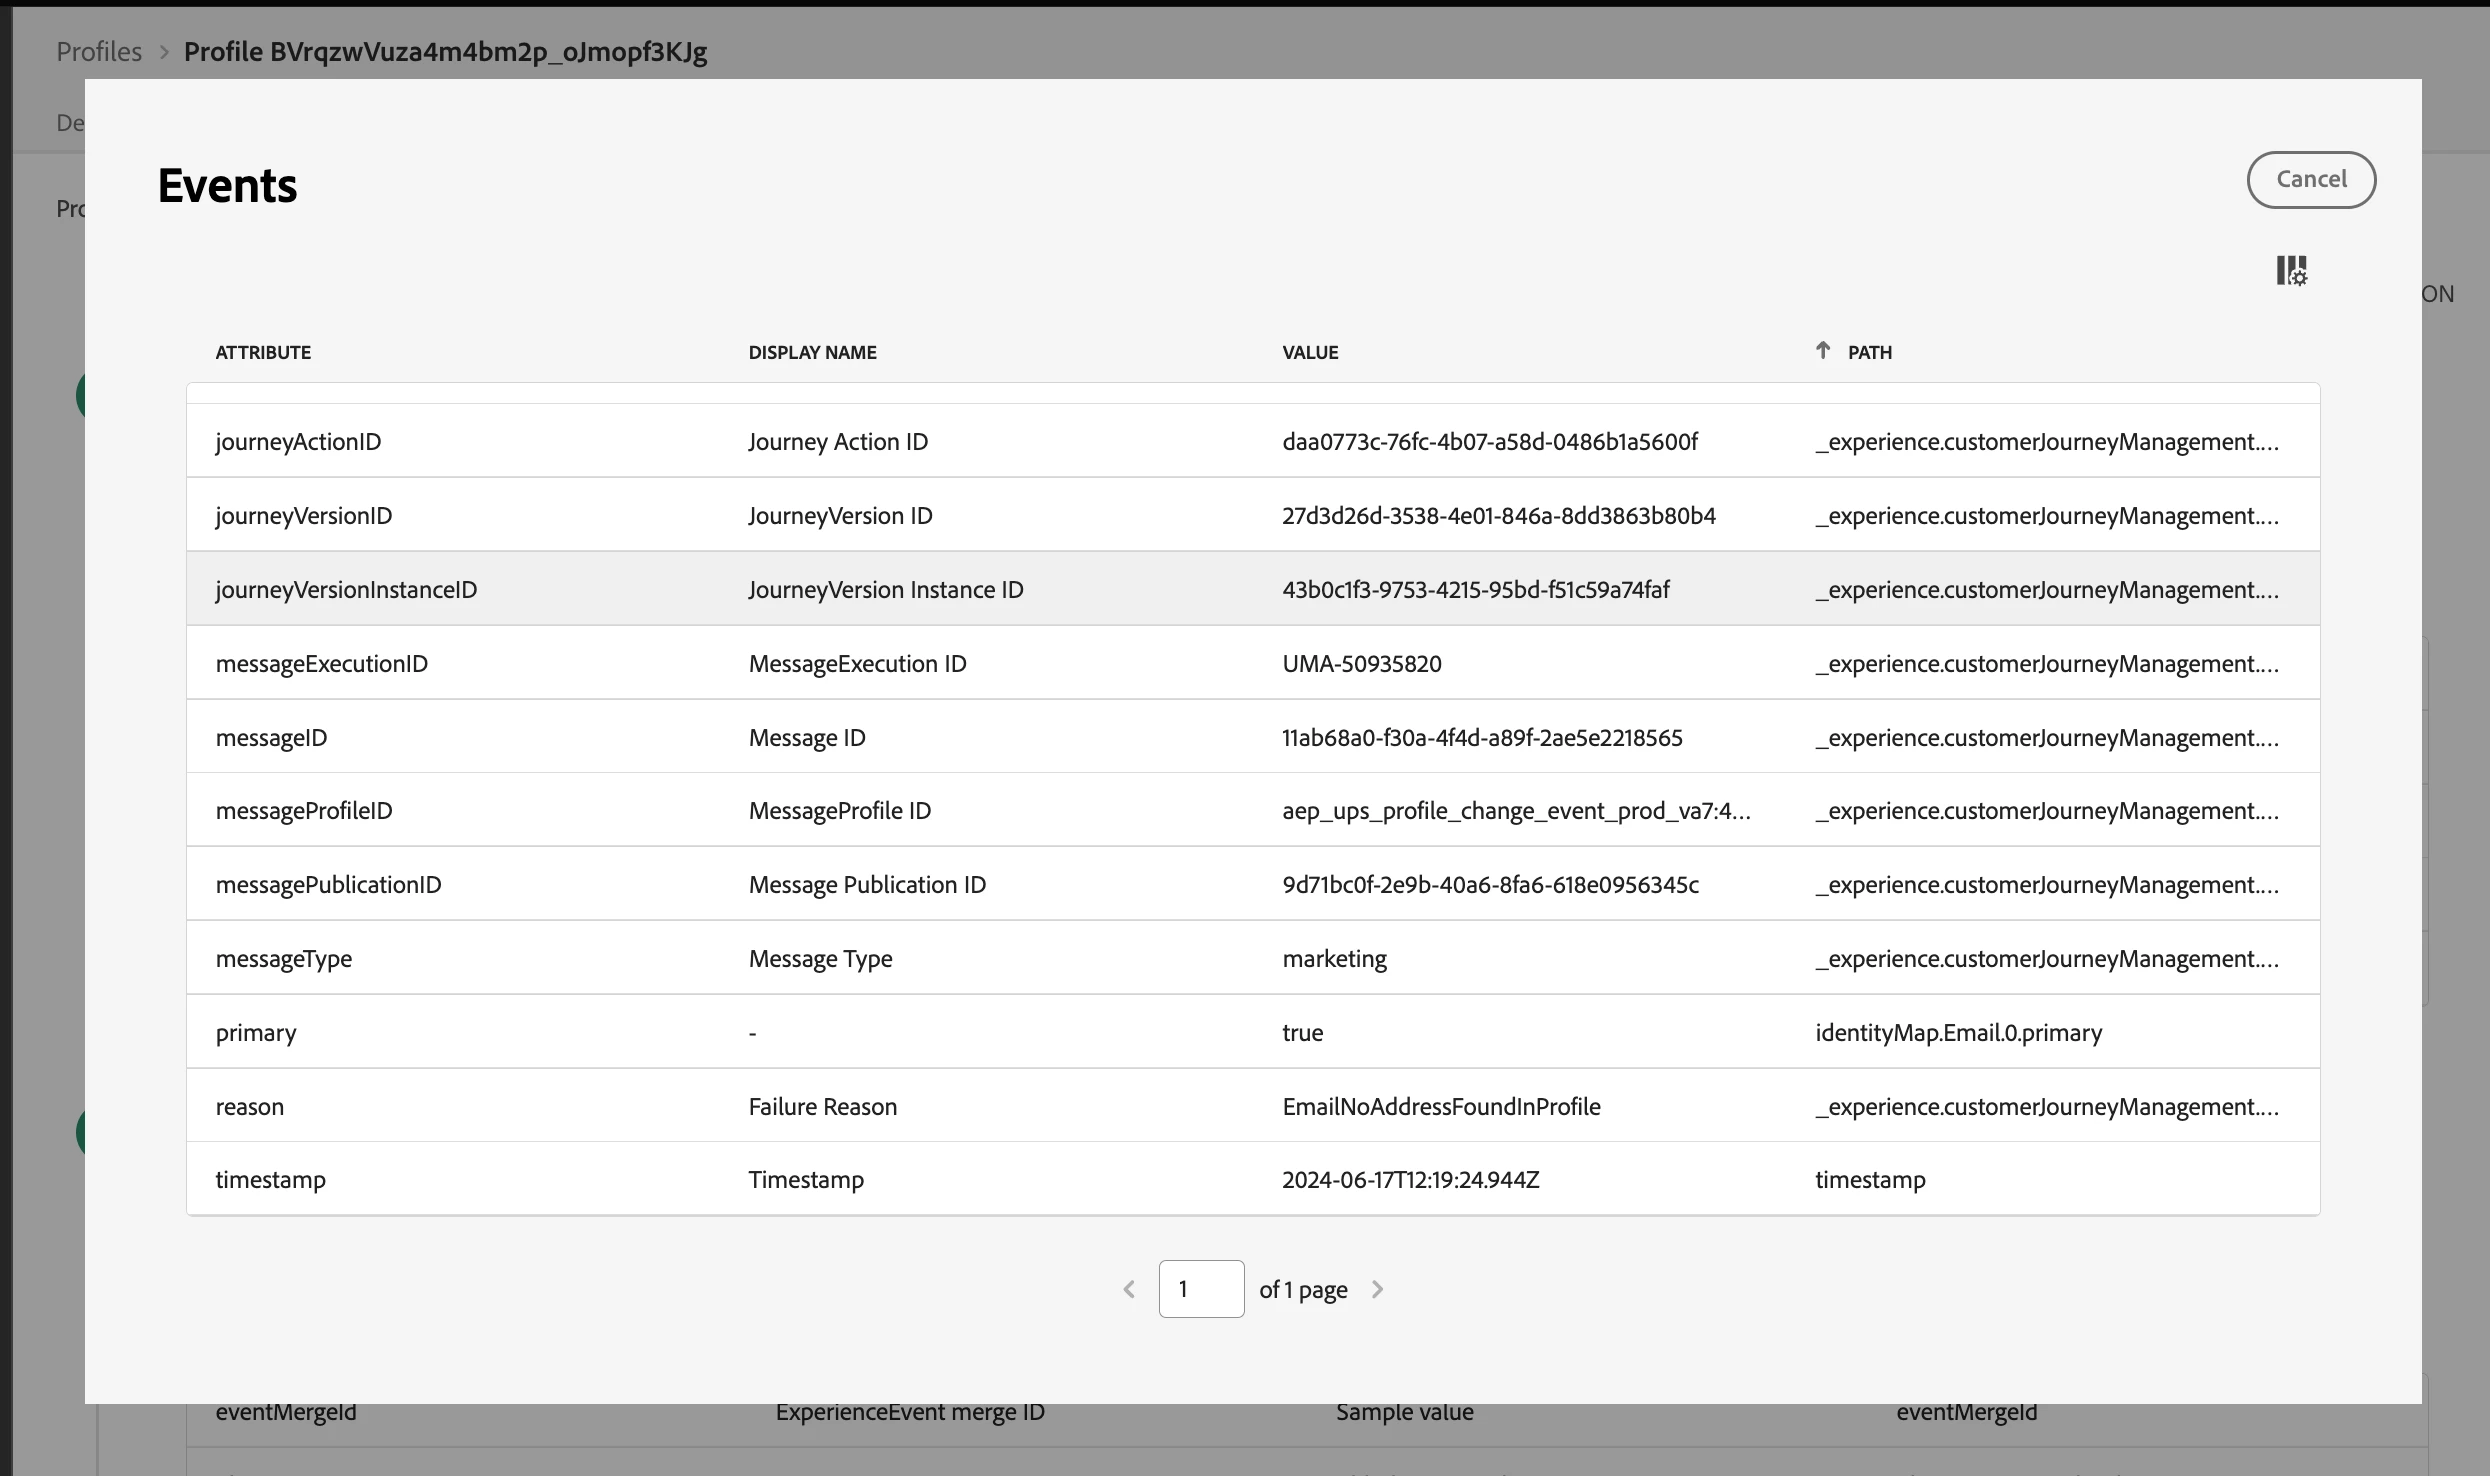Click the primary identityMap row

(1957, 1033)
